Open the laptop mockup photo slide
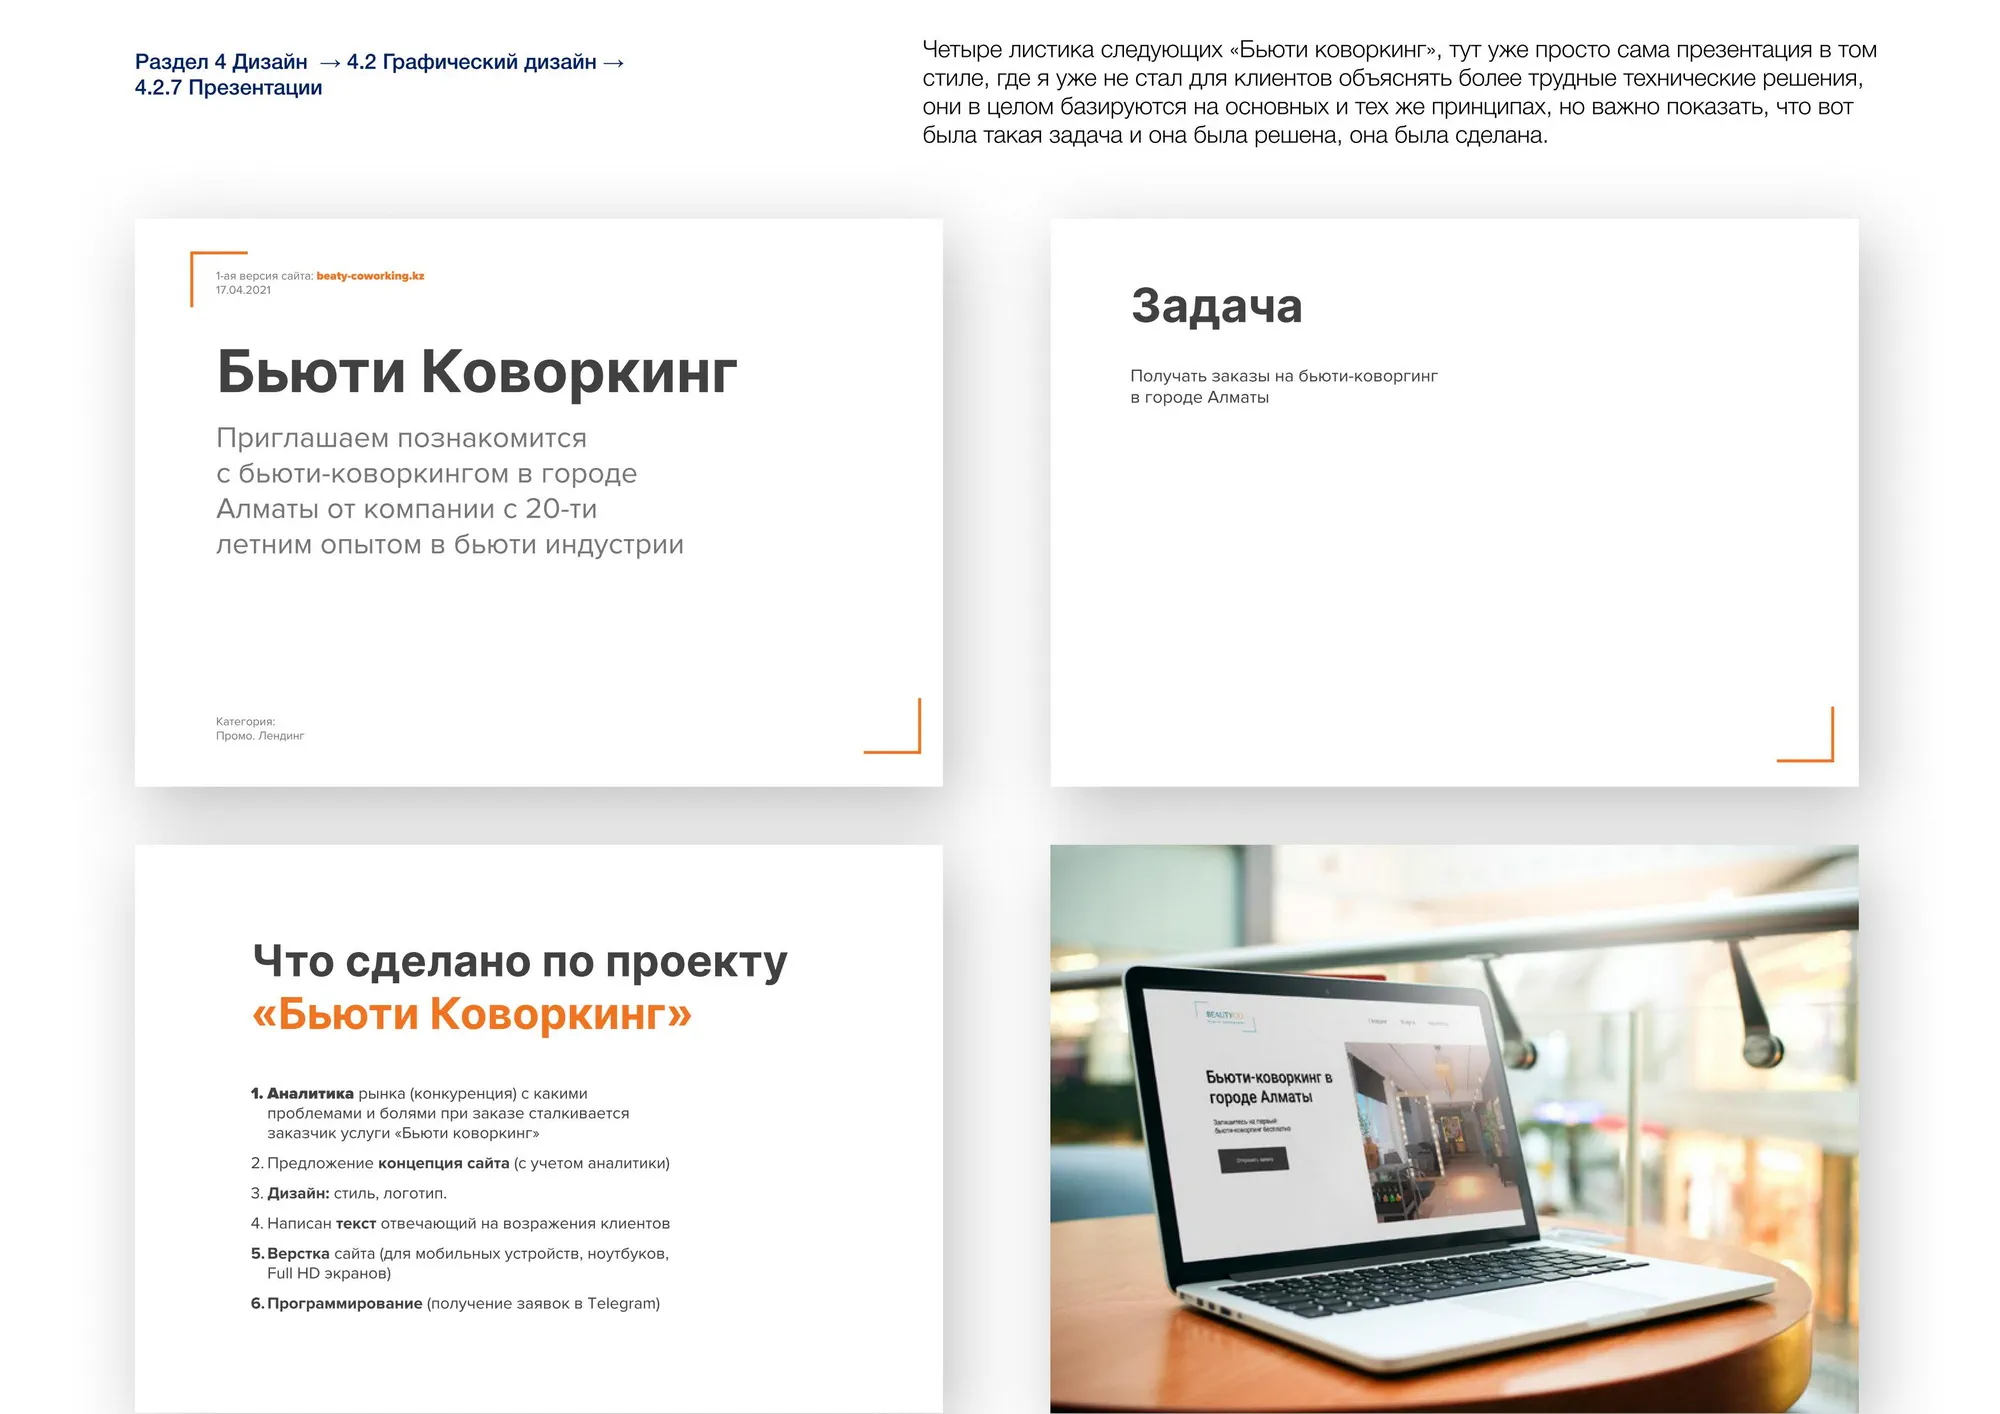 pos(1454,1128)
